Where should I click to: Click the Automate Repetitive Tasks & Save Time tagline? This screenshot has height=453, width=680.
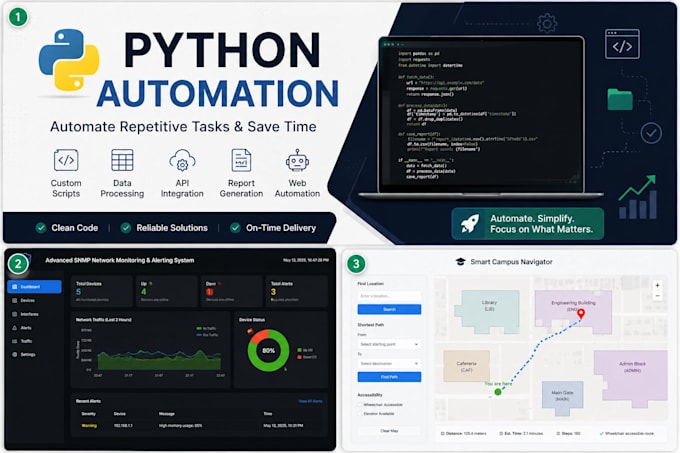[183, 127]
